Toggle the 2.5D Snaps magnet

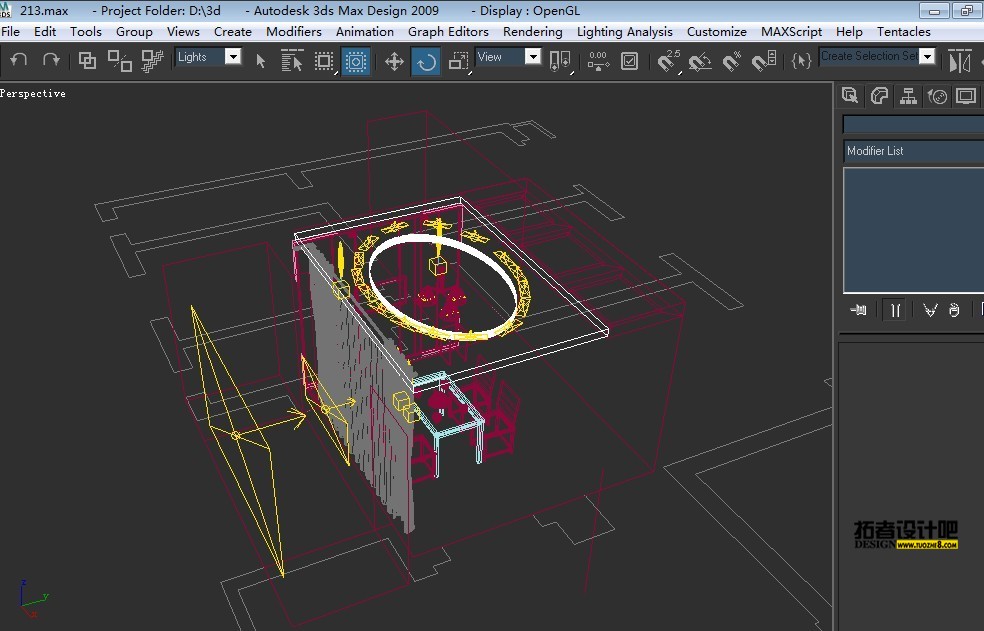(x=668, y=61)
